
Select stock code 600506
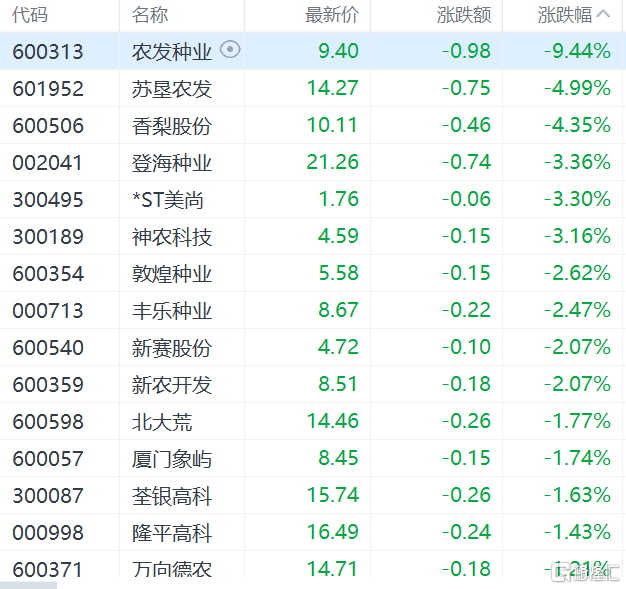click(48, 126)
